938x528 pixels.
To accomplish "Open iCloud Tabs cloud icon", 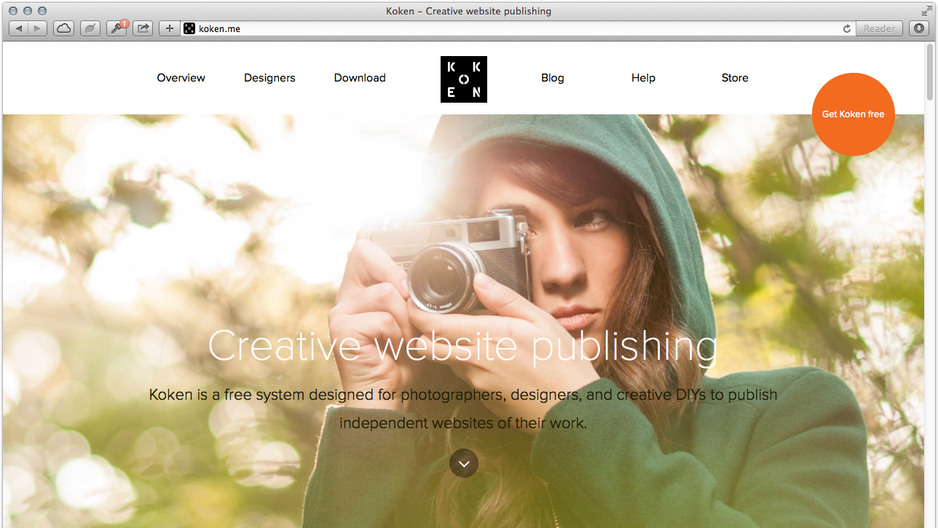I will point(63,28).
